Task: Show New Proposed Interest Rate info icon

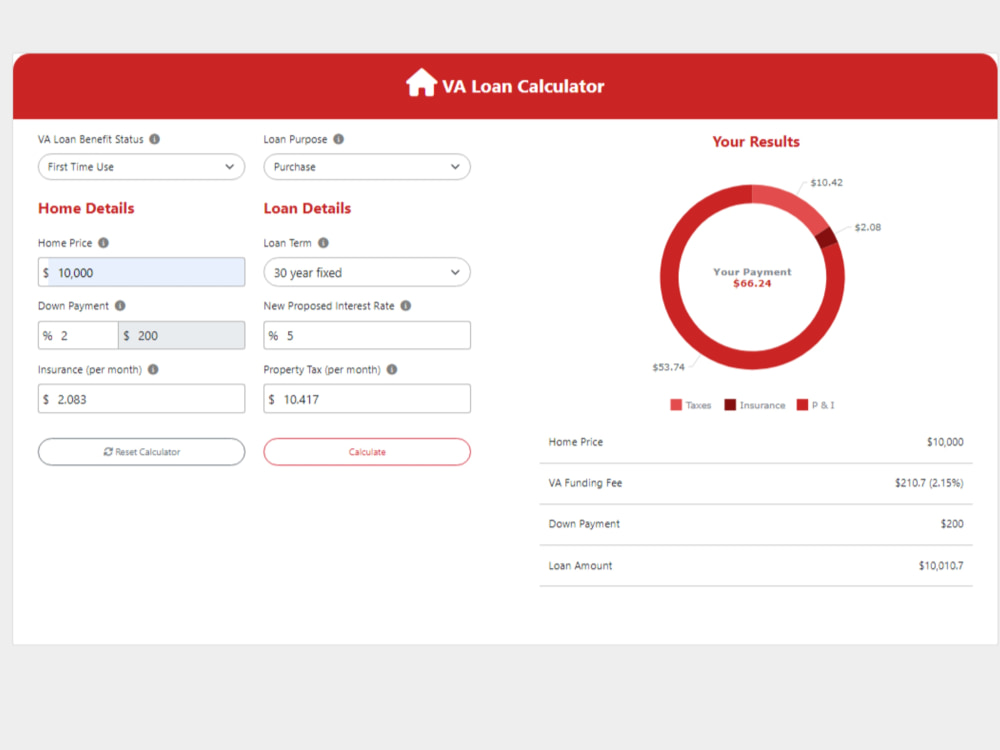Action: tap(406, 305)
